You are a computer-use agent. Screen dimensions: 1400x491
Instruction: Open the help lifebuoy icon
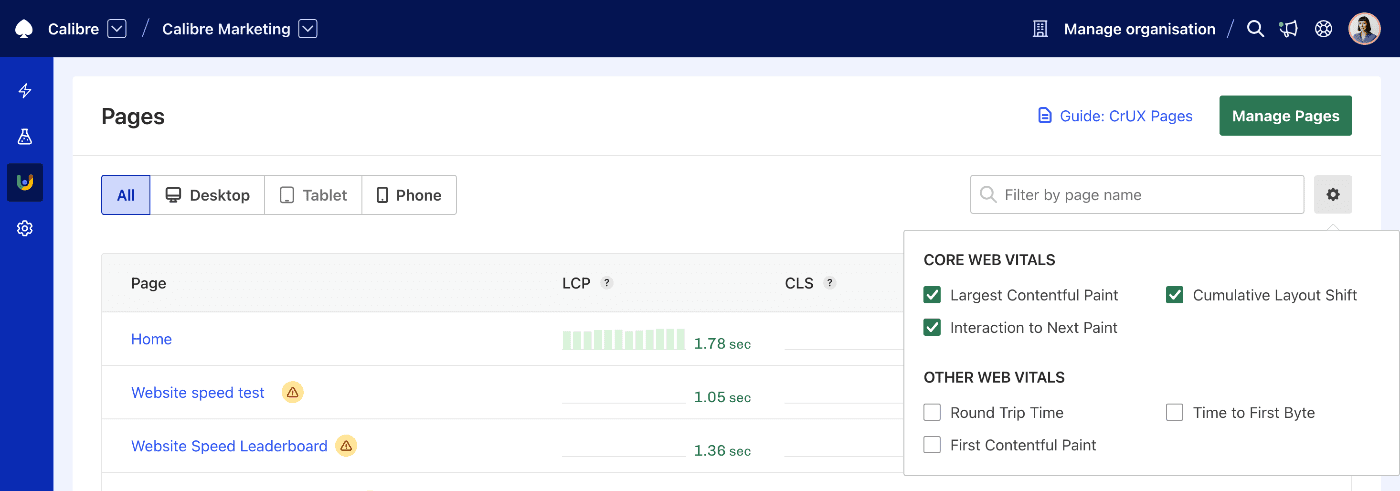(1324, 29)
